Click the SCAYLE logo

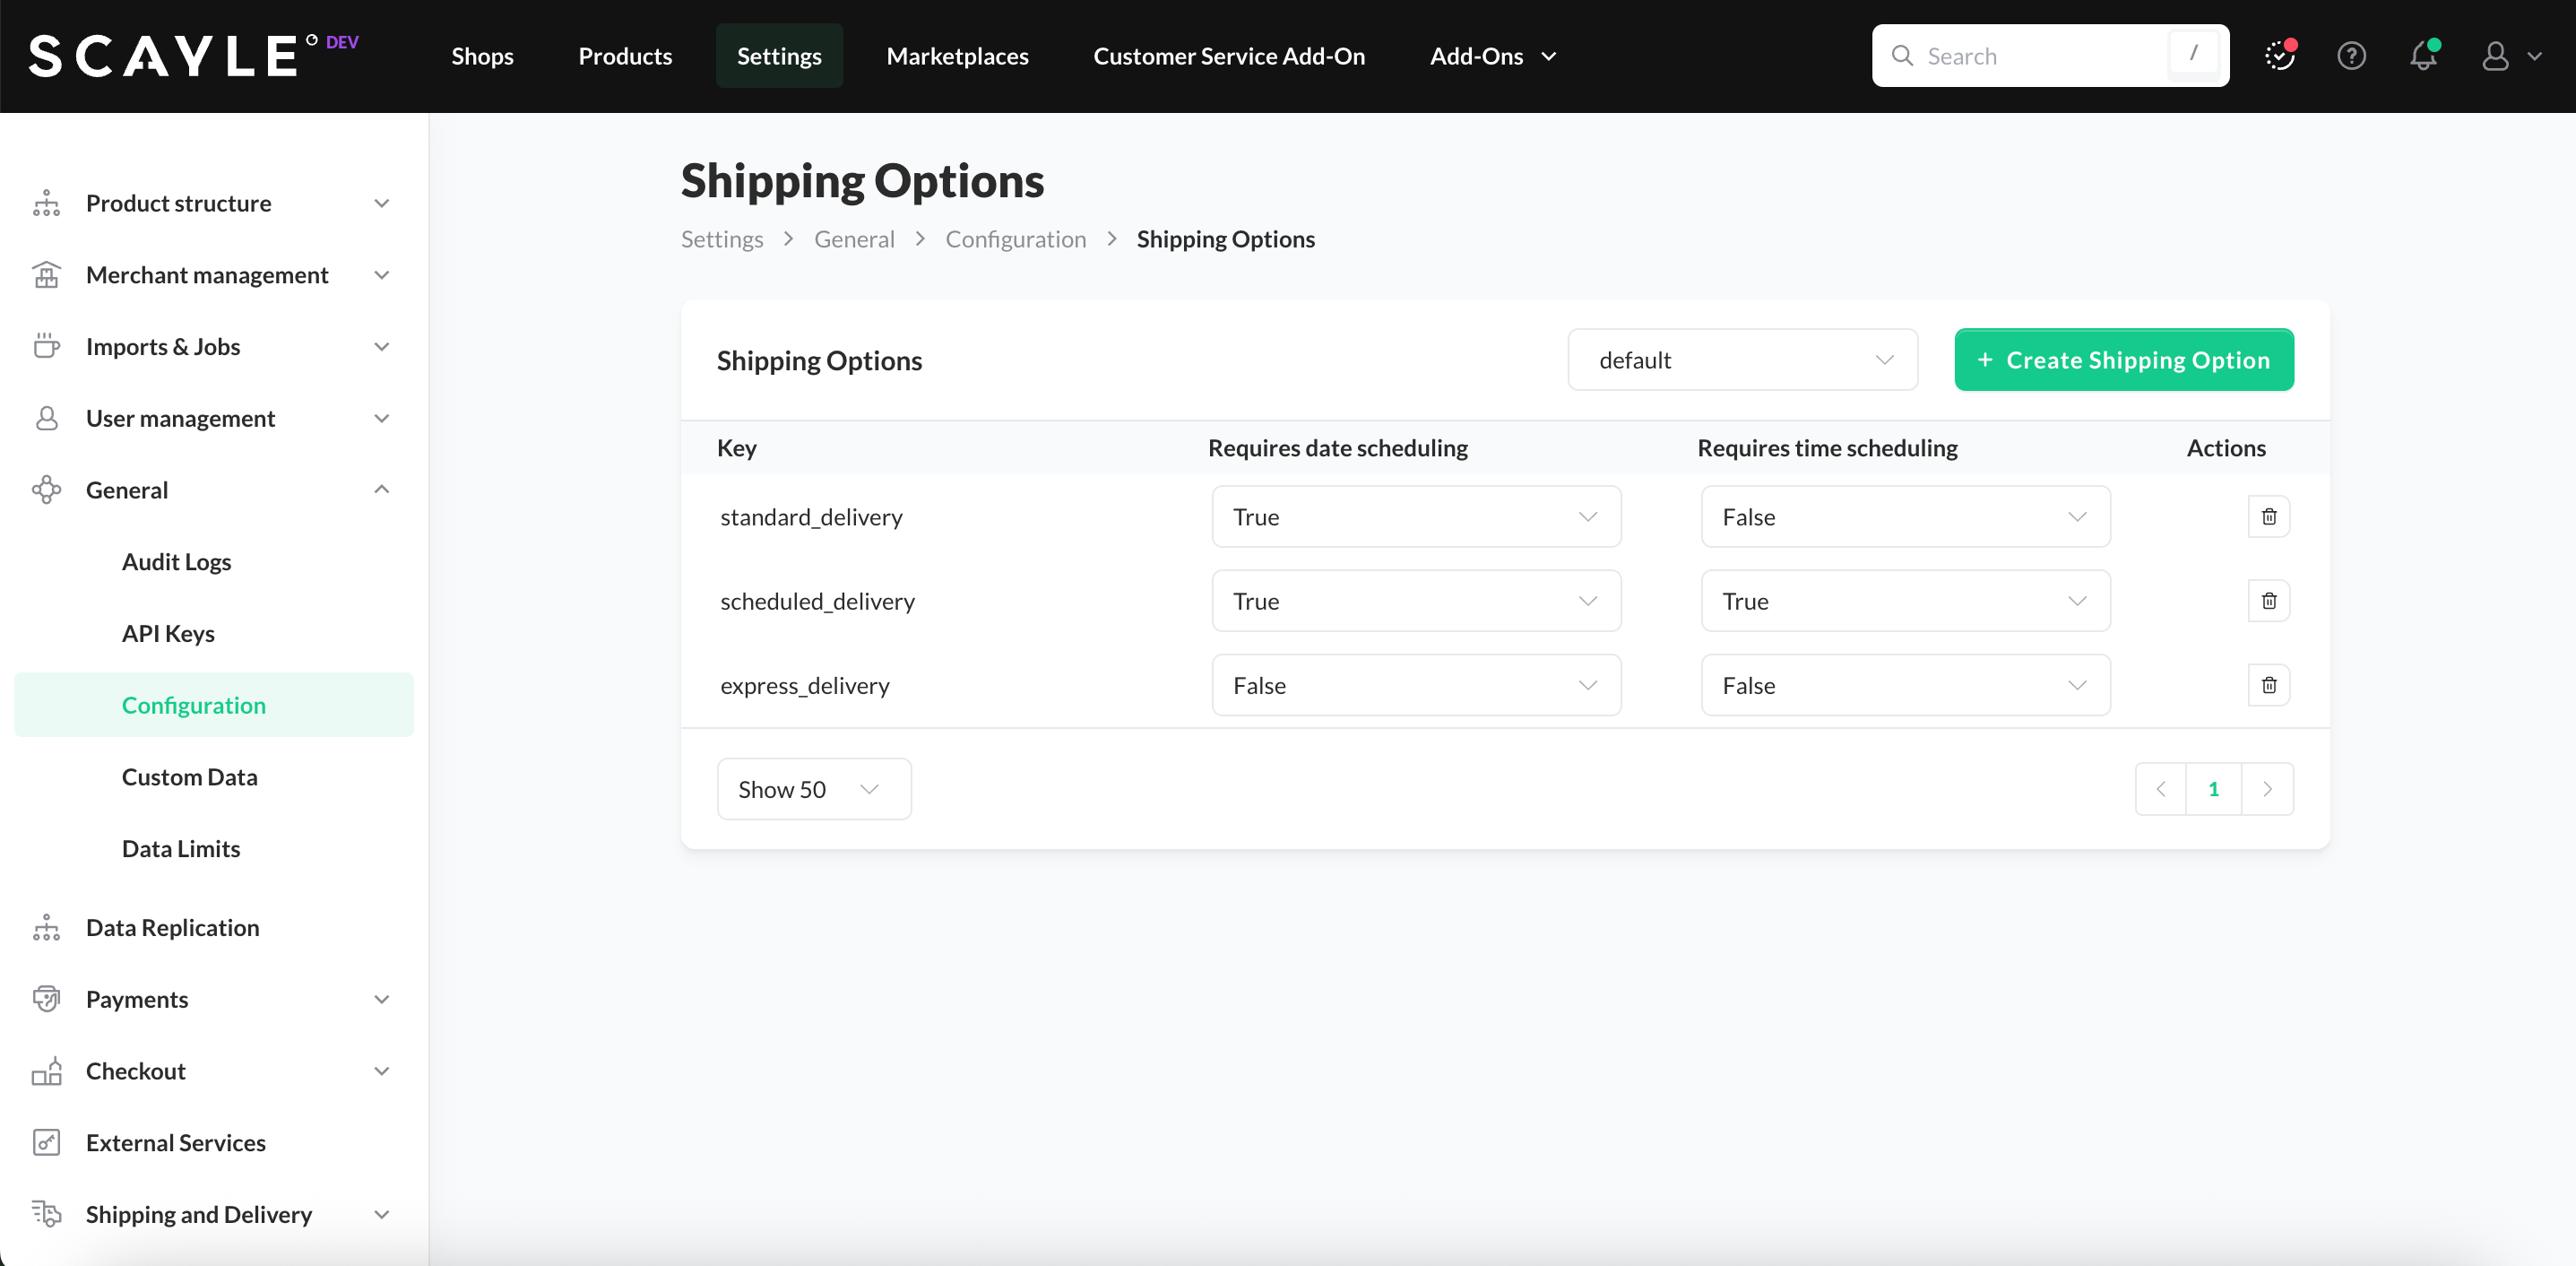[x=165, y=56]
